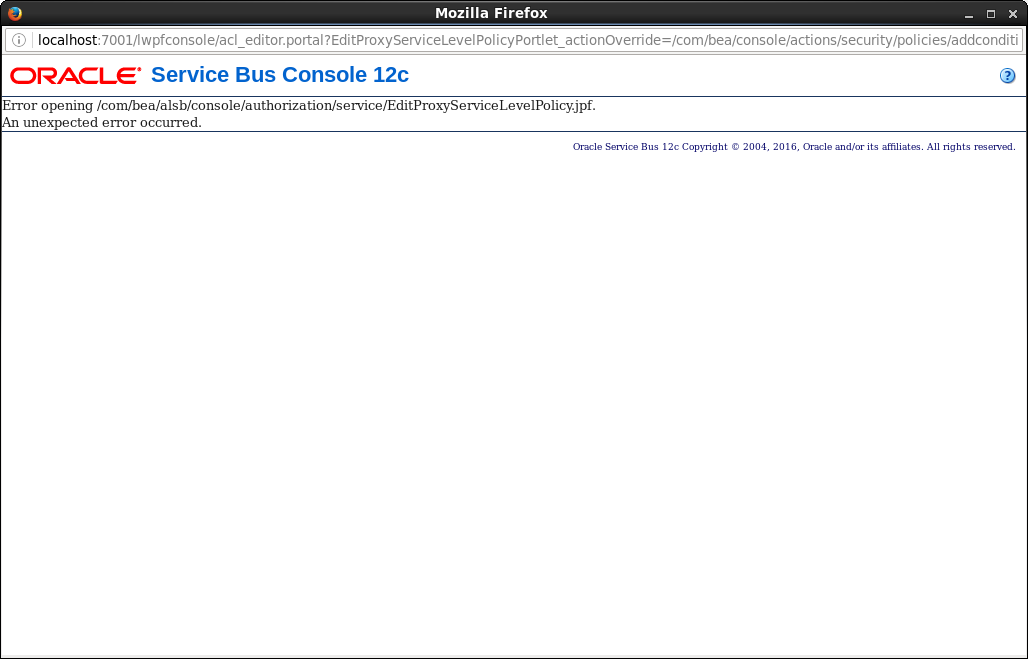This screenshot has width=1028, height=659.
Task: Minimize the Firefox window
Action: [x=968, y=14]
